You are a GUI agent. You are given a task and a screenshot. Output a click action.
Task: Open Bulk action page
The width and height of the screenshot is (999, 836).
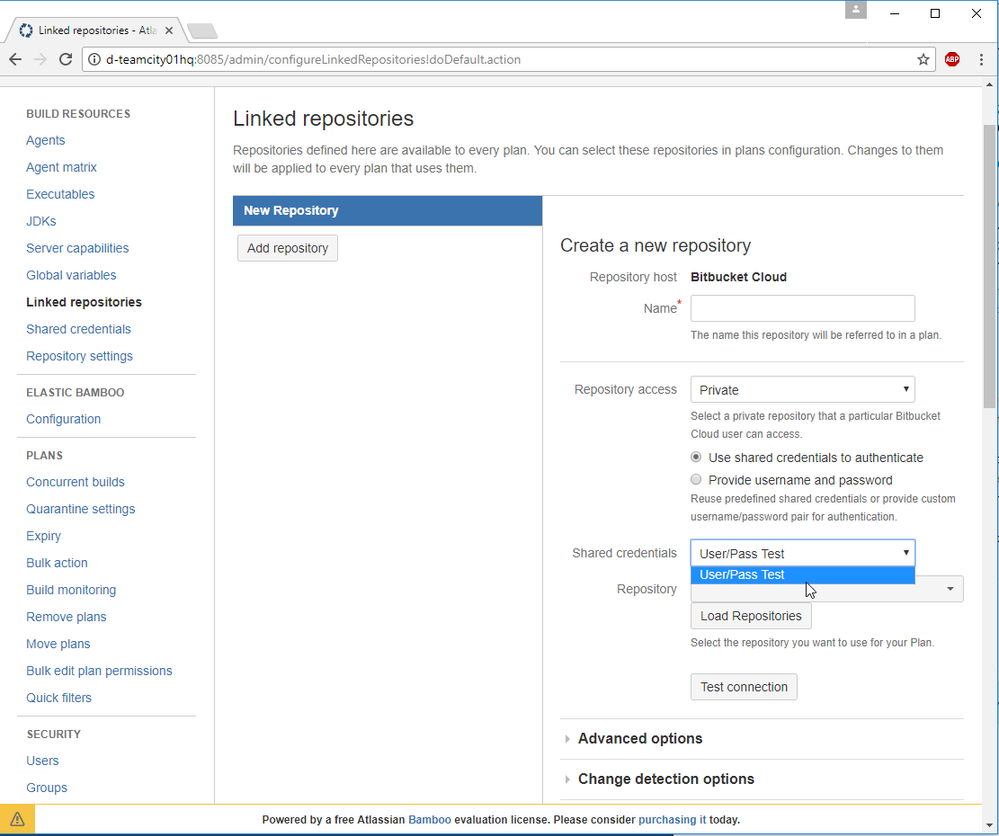pyautogui.click(x=57, y=563)
